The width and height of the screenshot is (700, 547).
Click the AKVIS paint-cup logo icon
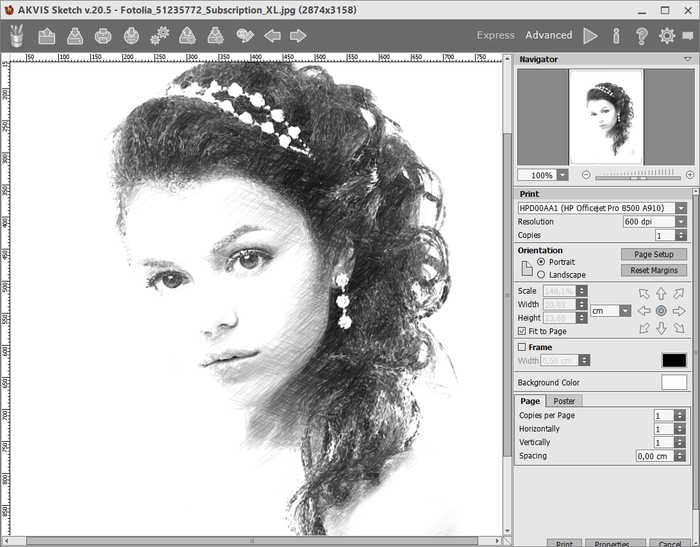17,36
